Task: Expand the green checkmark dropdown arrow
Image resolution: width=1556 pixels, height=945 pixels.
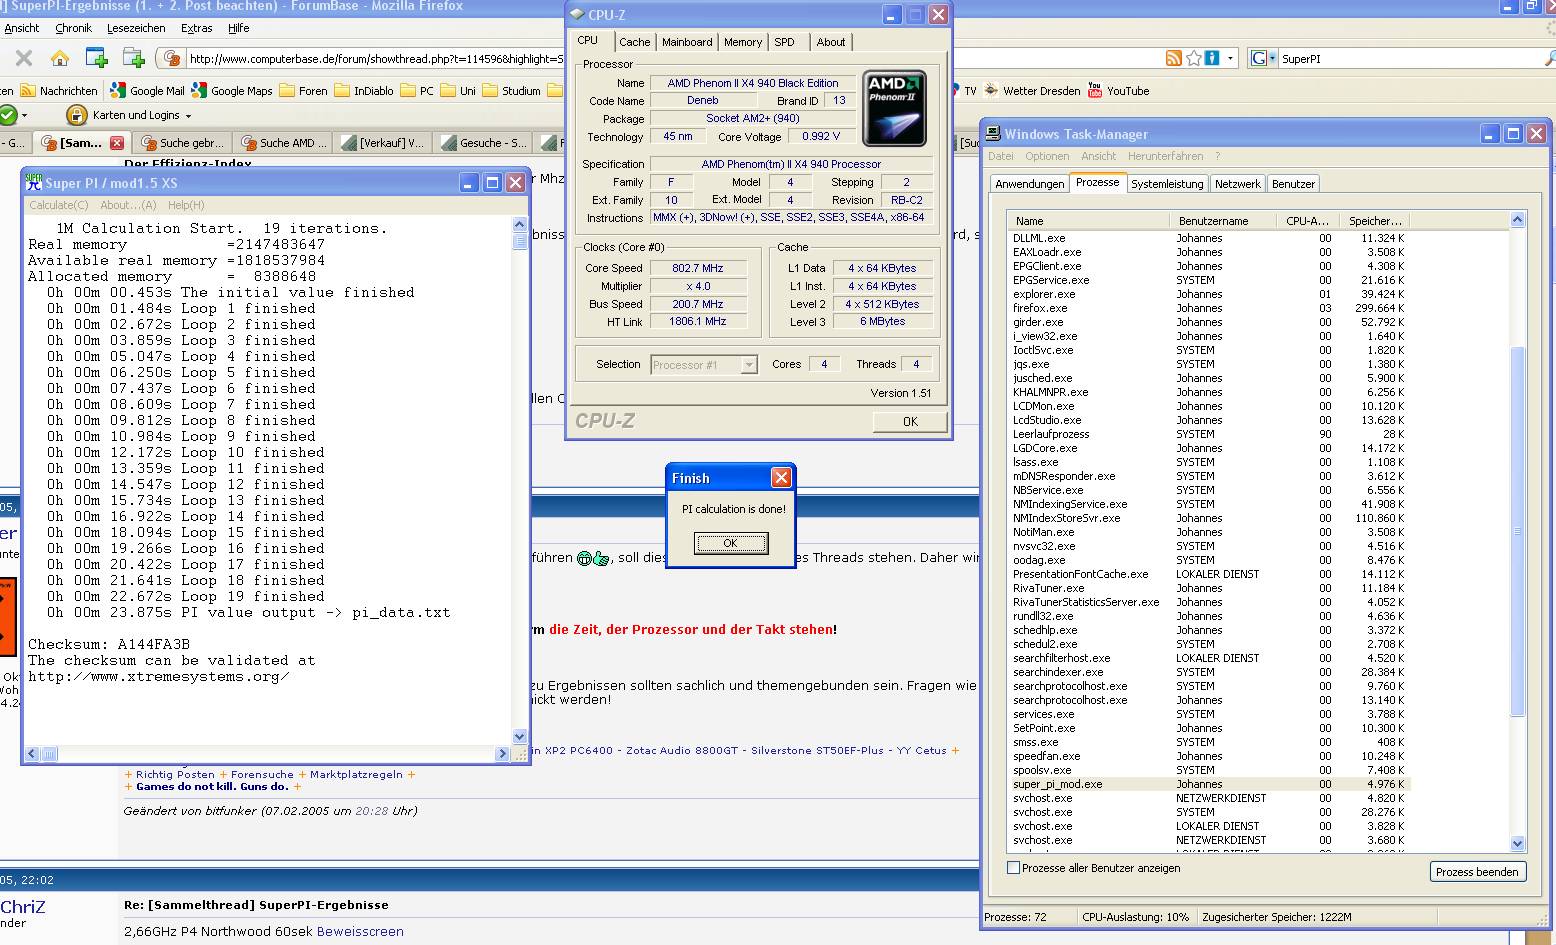Action: click(24, 116)
